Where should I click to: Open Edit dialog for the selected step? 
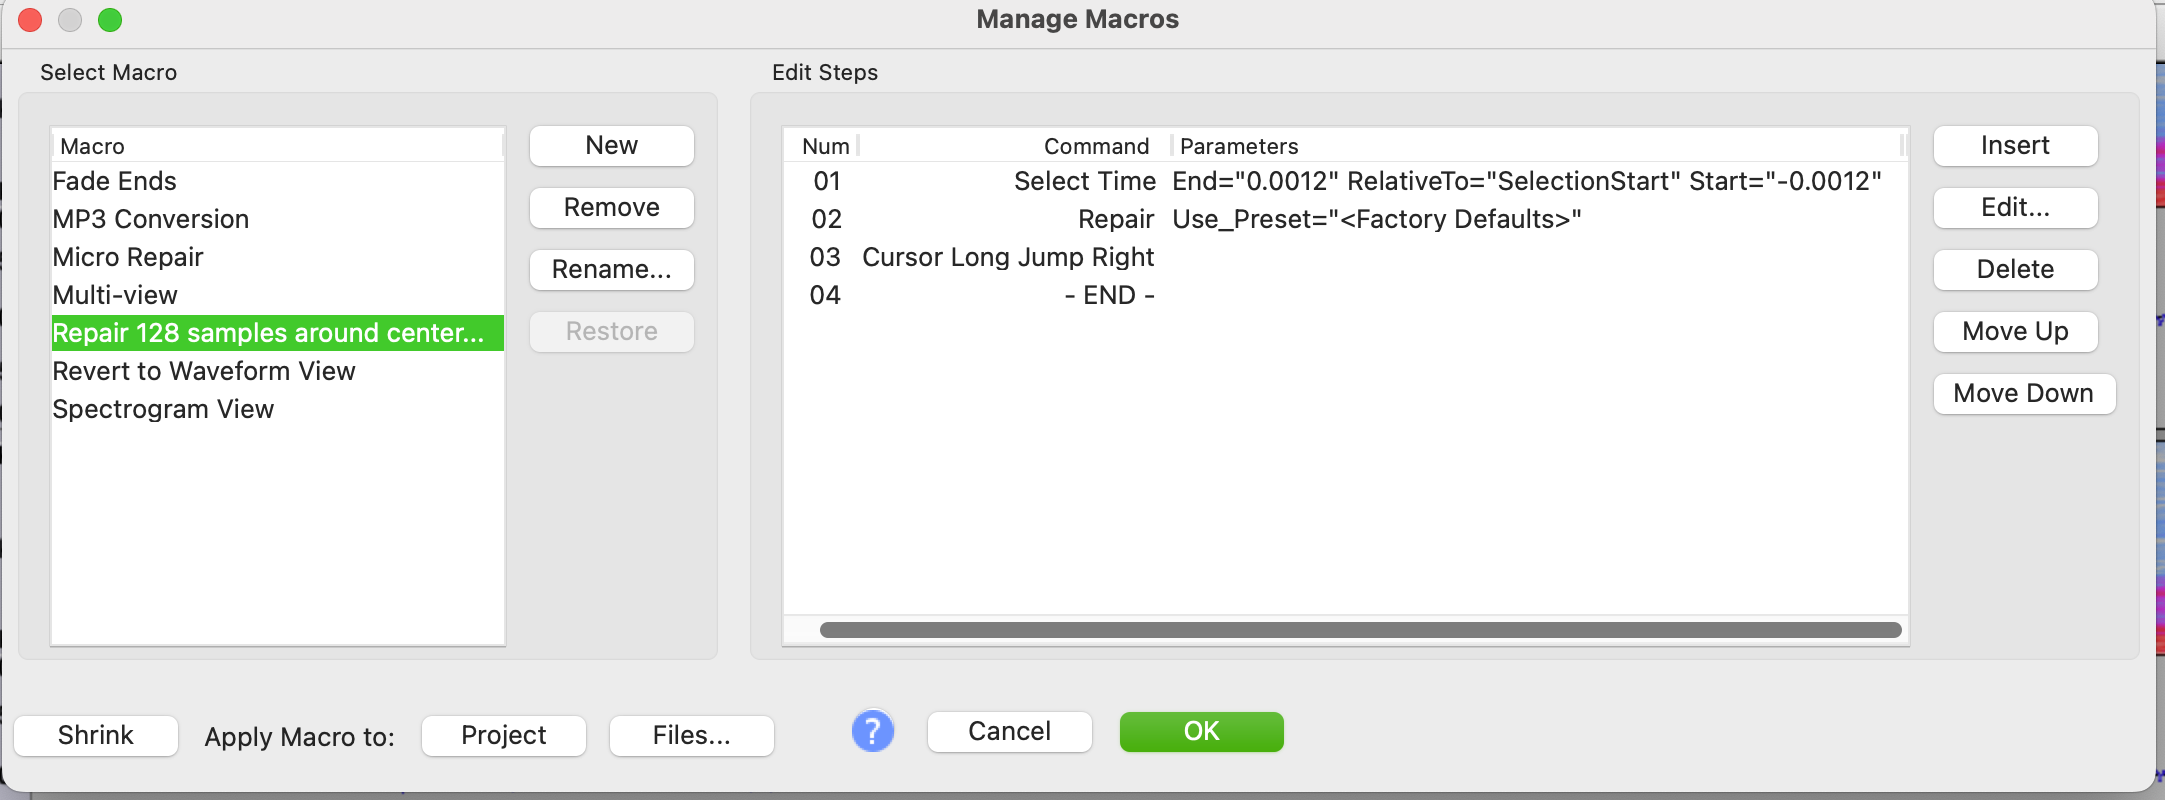2014,208
